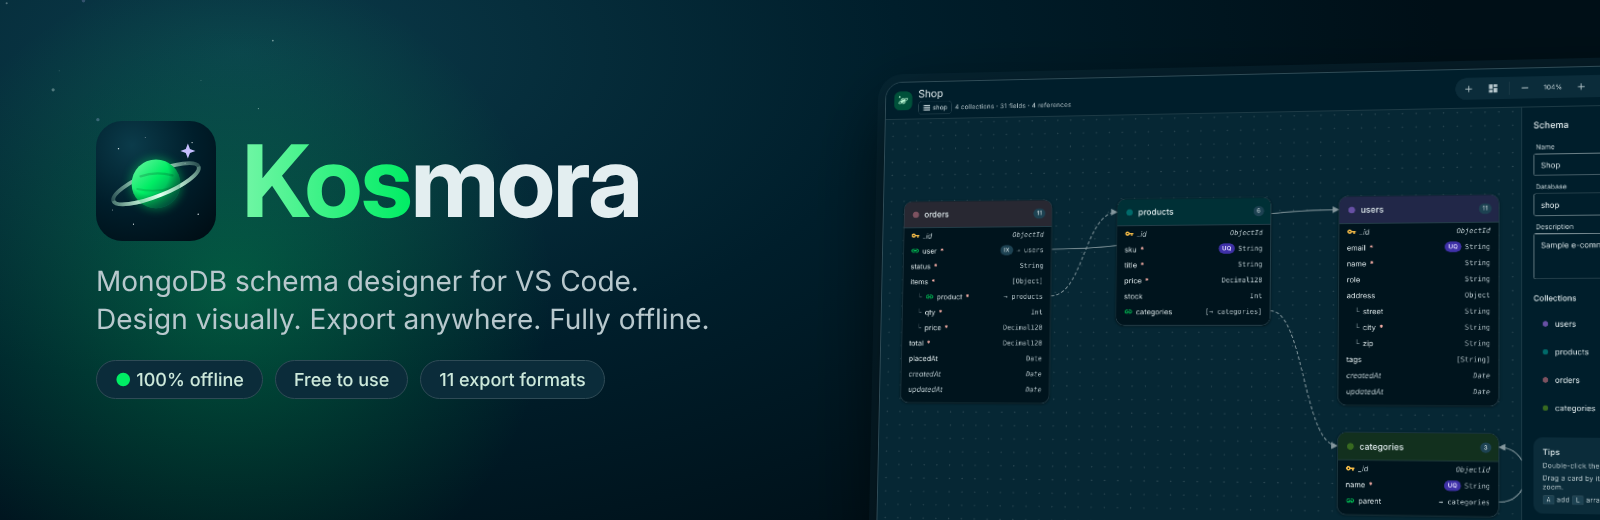Click the '100% offline' badge
Viewport: 1600px width, 520px height.
click(180, 380)
